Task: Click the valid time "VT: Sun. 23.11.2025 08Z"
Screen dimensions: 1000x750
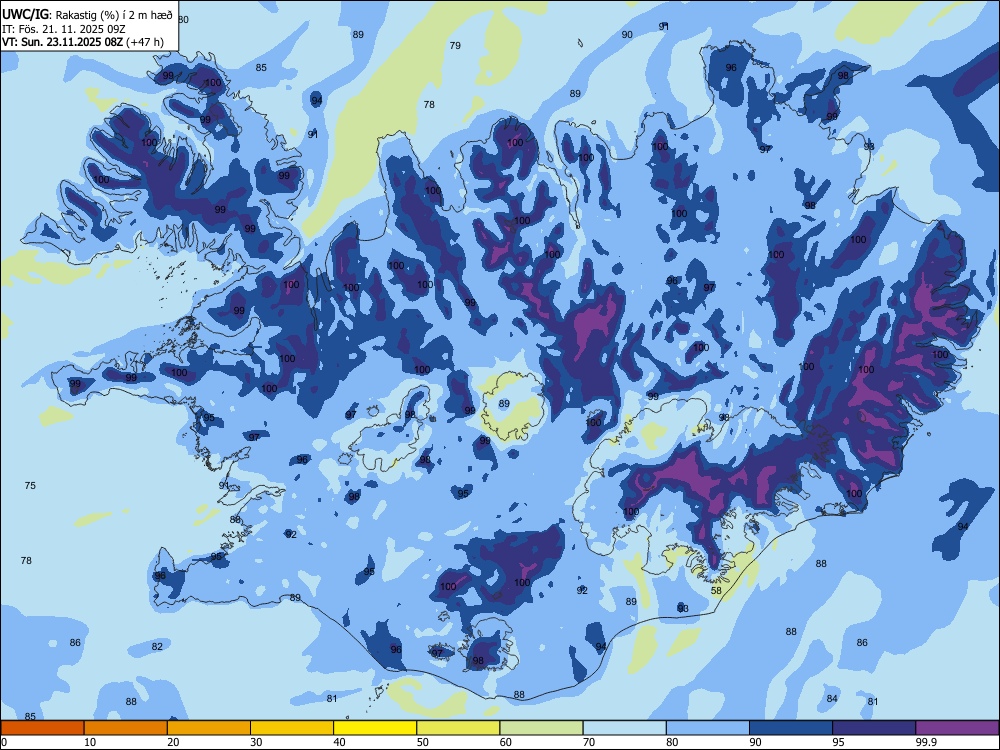Action: tap(62, 42)
